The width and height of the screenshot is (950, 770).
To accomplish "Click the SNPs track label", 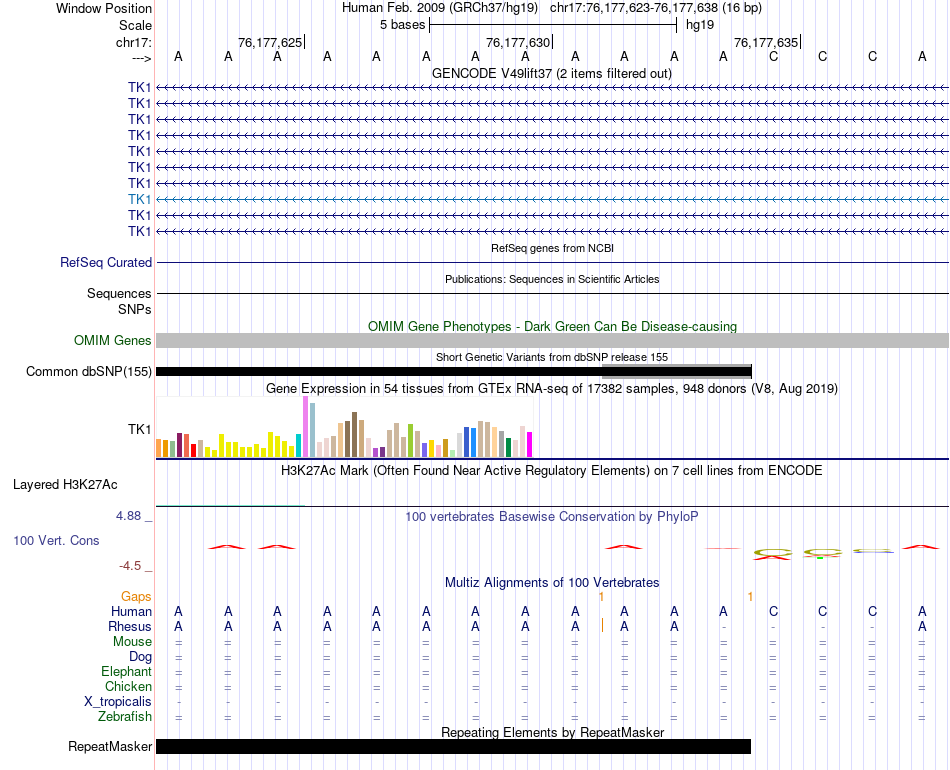I will 135,310.
